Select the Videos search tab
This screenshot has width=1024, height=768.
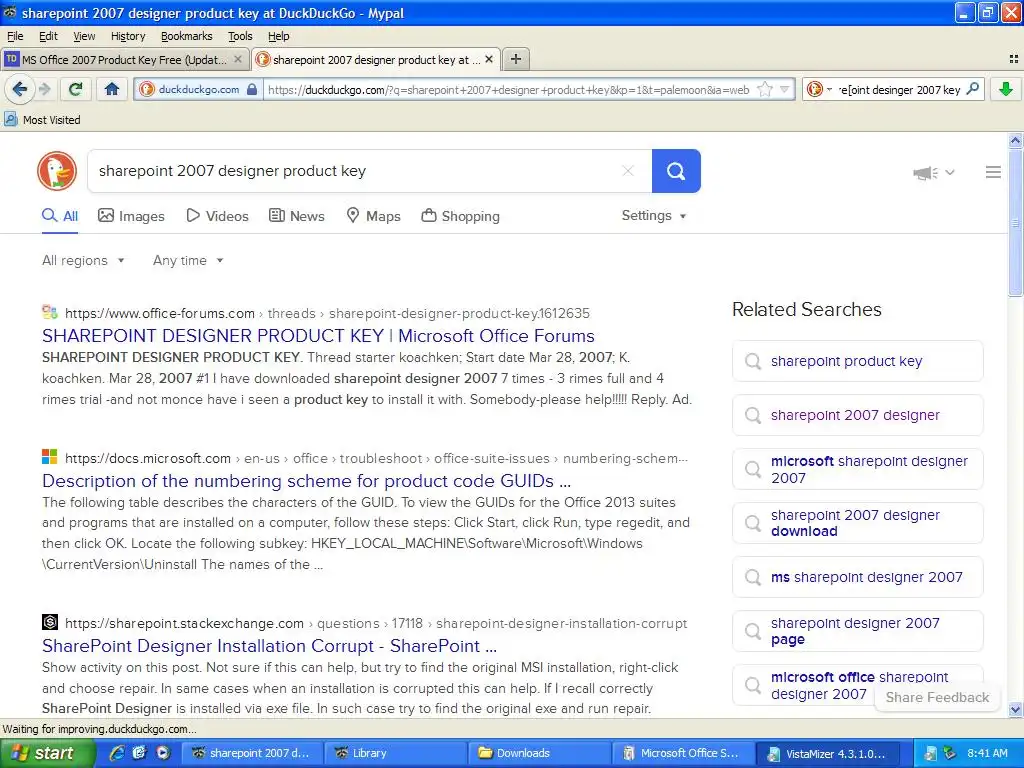217,216
